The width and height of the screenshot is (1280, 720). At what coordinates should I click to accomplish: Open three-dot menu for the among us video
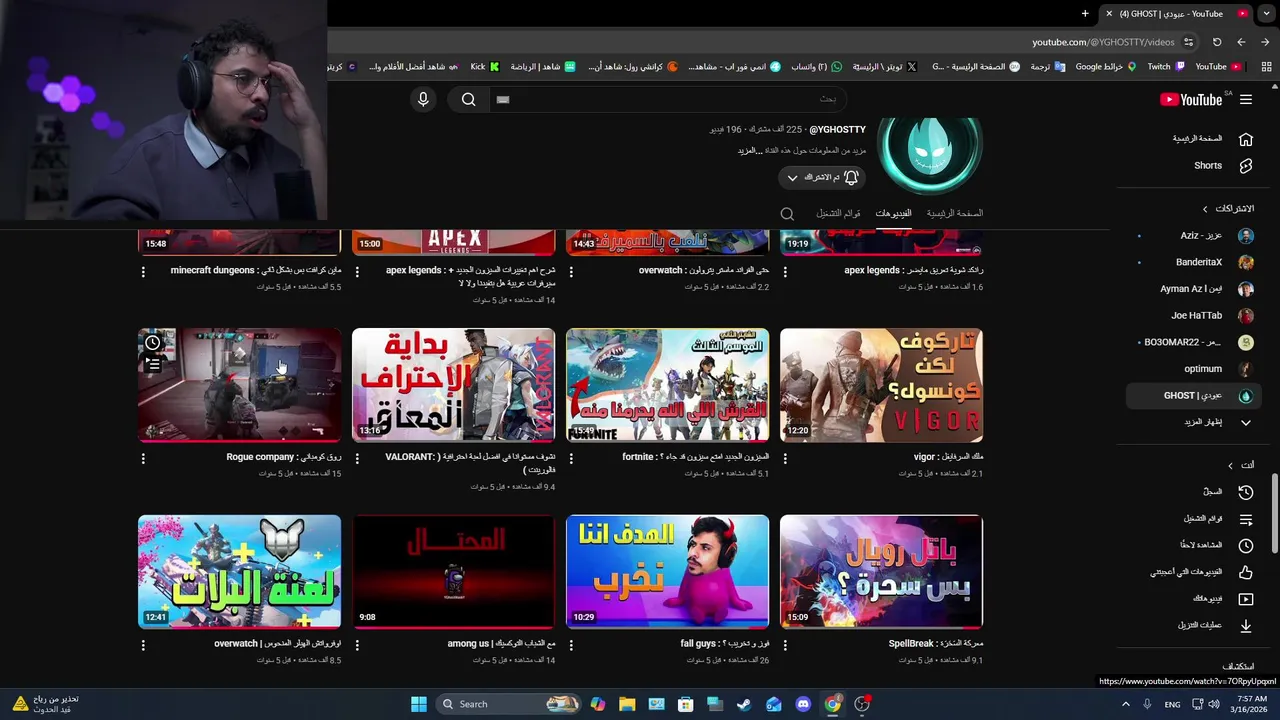(x=357, y=645)
